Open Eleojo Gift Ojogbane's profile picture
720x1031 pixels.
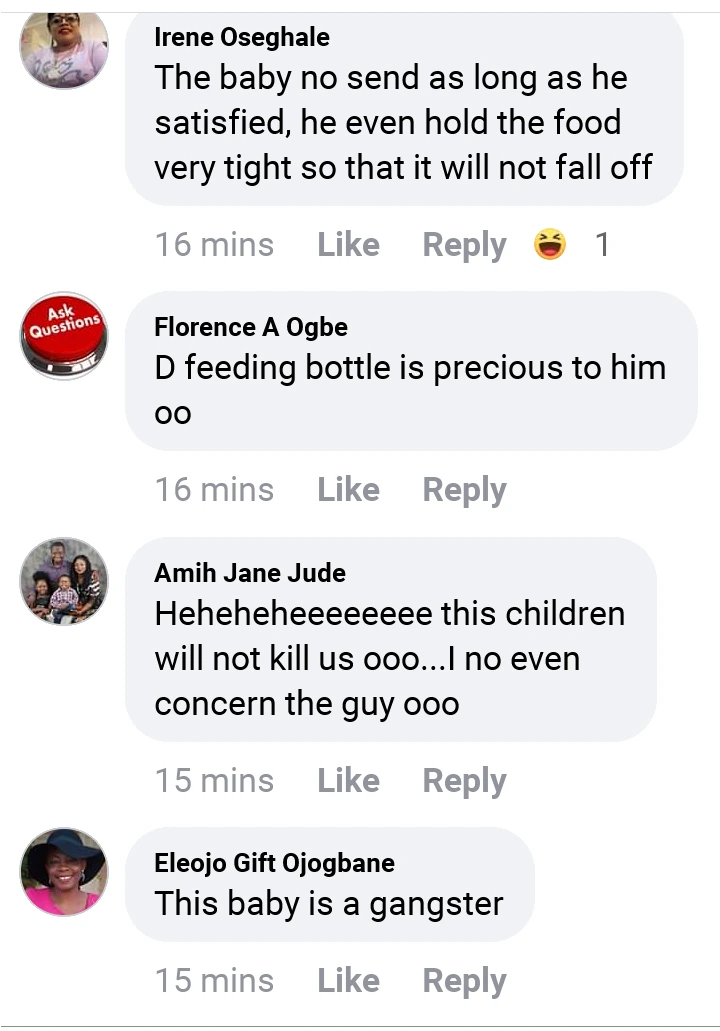(64, 871)
